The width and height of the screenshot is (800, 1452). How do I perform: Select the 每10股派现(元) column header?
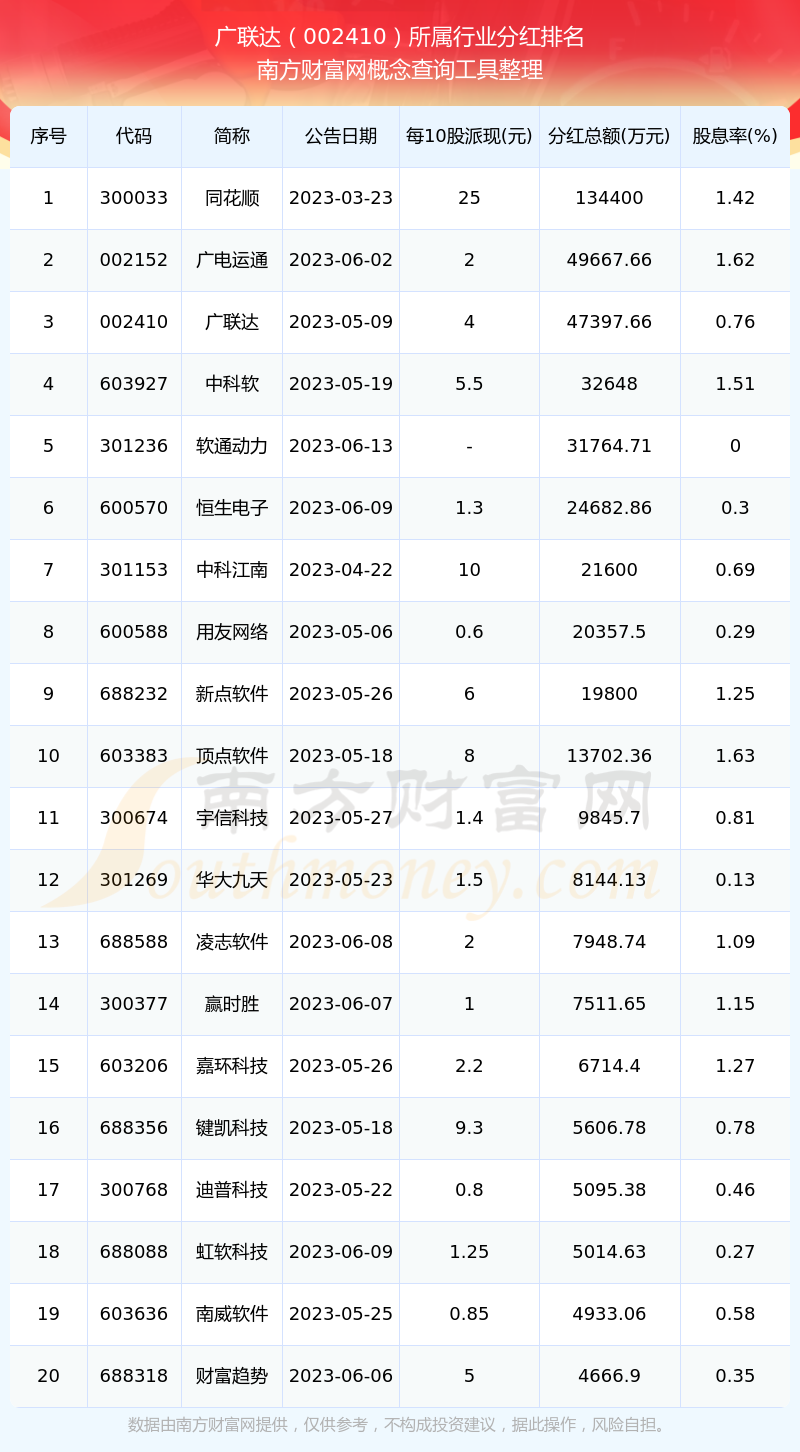tap(469, 136)
